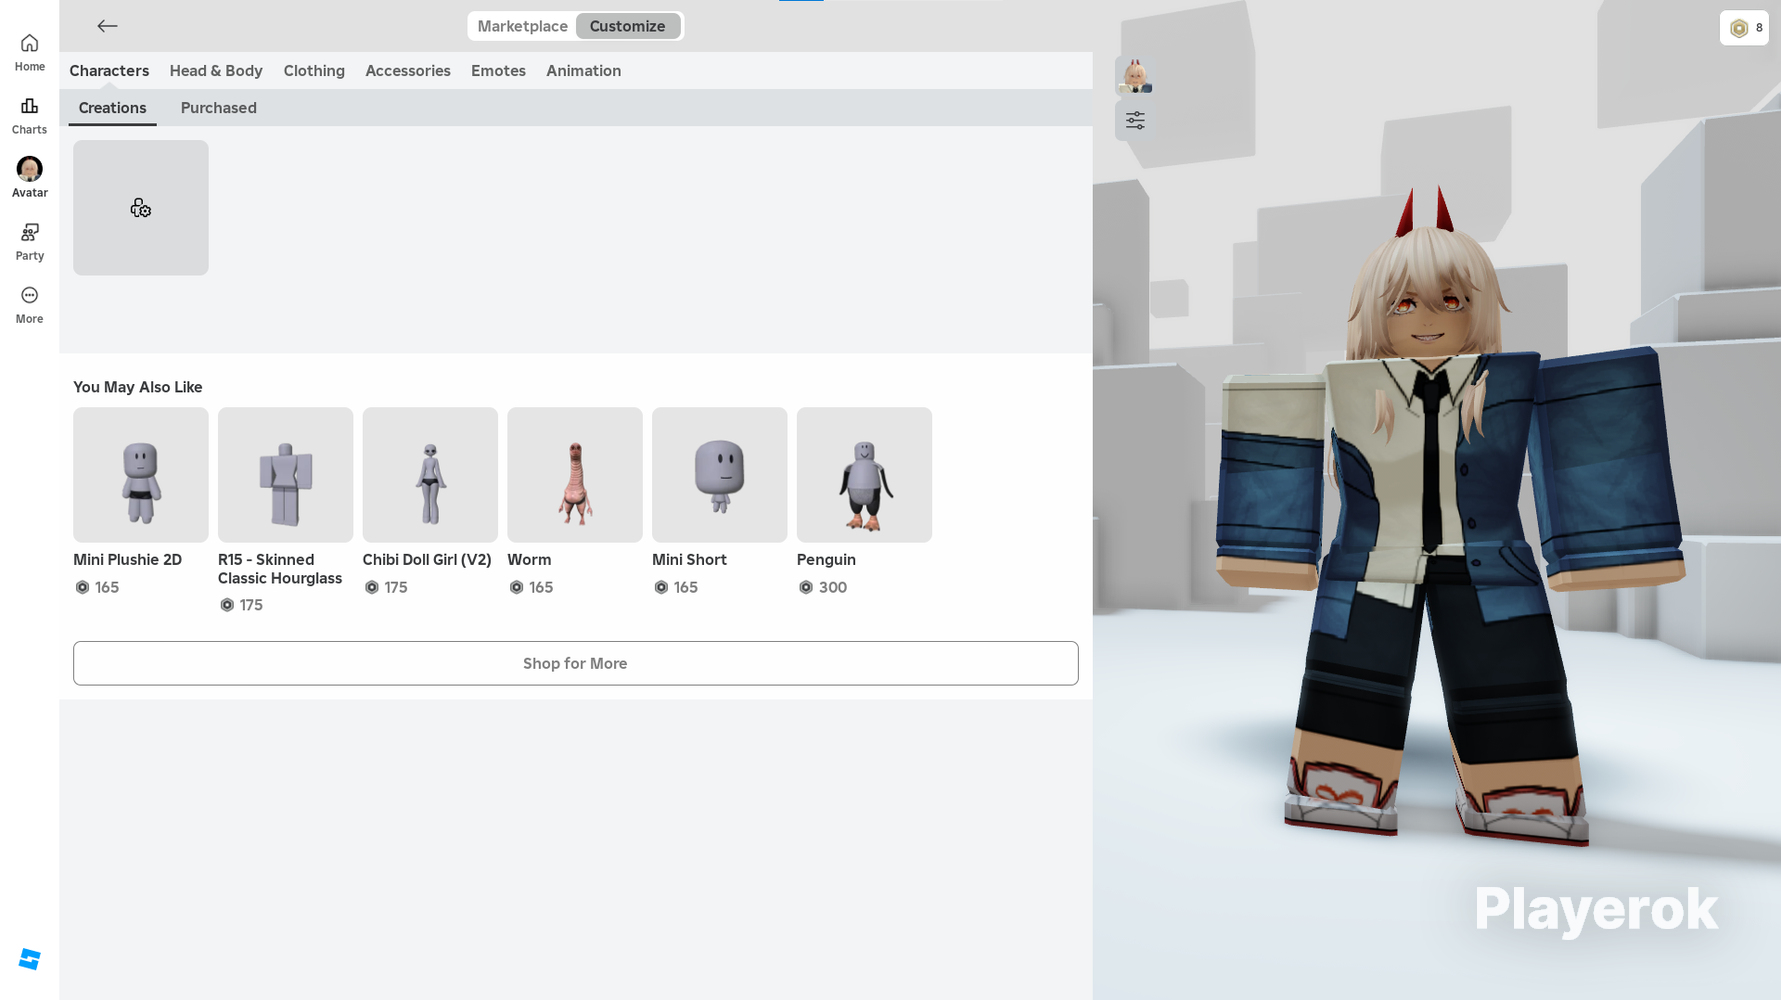1781x1000 pixels.
Task: Open the Emotes tab
Action: [498, 71]
